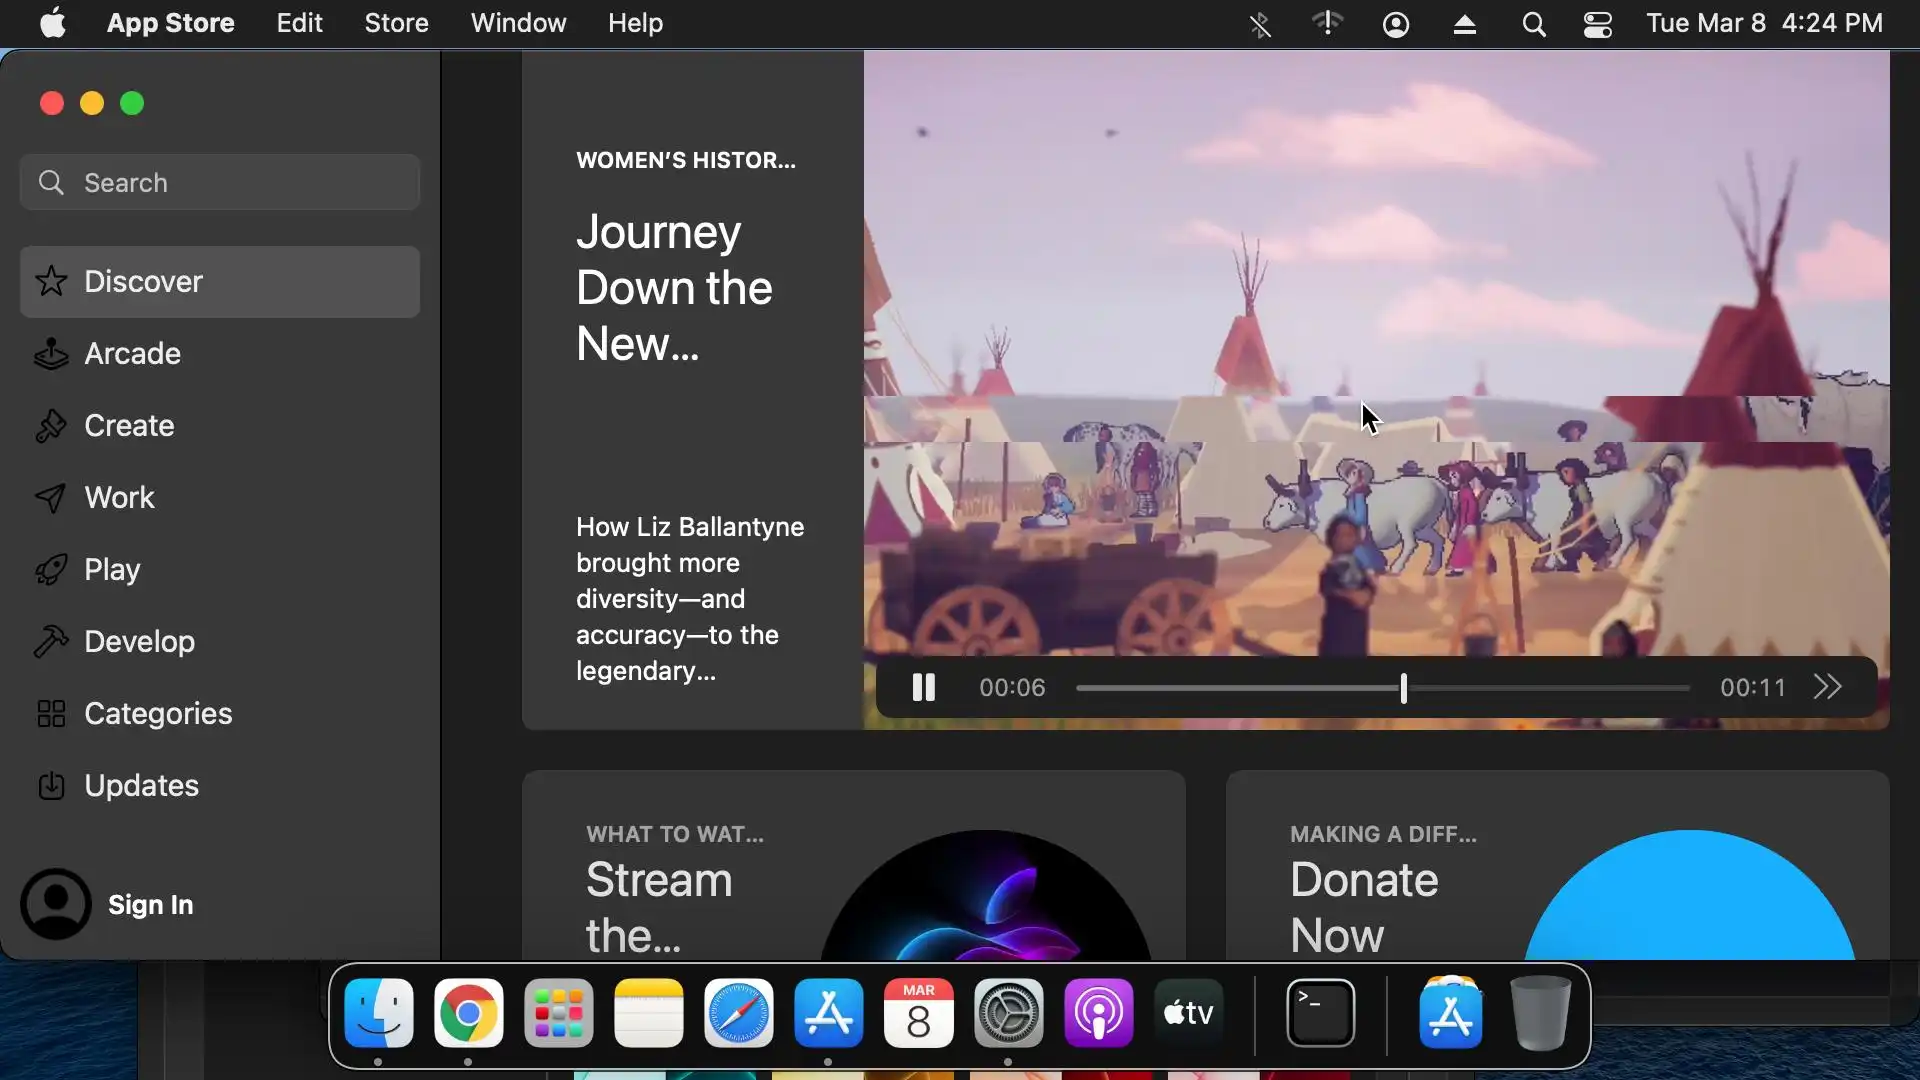Screen dimensions: 1920x1080
Task: Open Control Center in menu bar
Action: pyautogui.click(x=1597, y=24)
